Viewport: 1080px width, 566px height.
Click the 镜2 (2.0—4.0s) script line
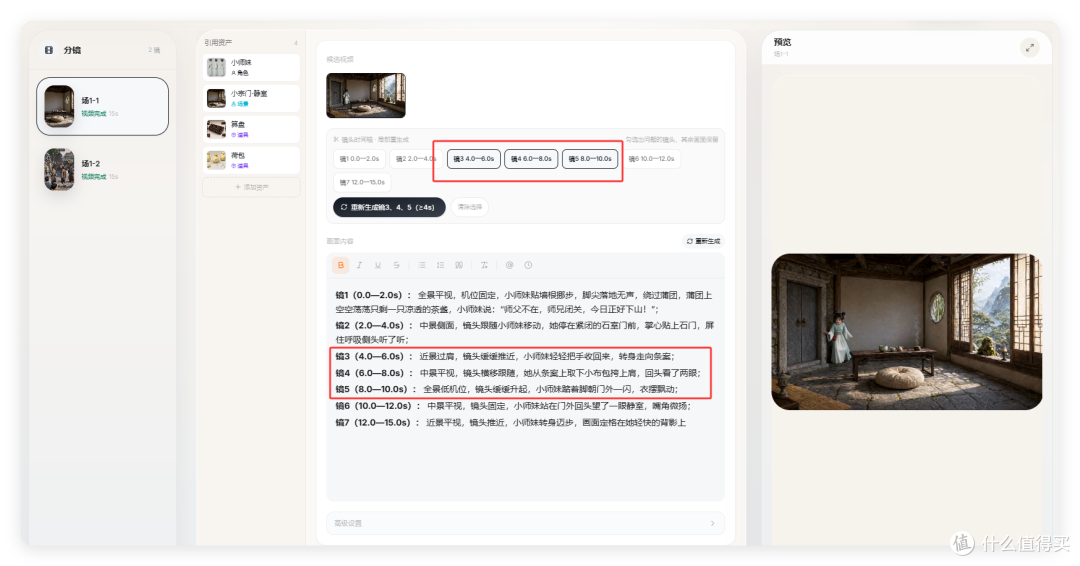point(524,333)
